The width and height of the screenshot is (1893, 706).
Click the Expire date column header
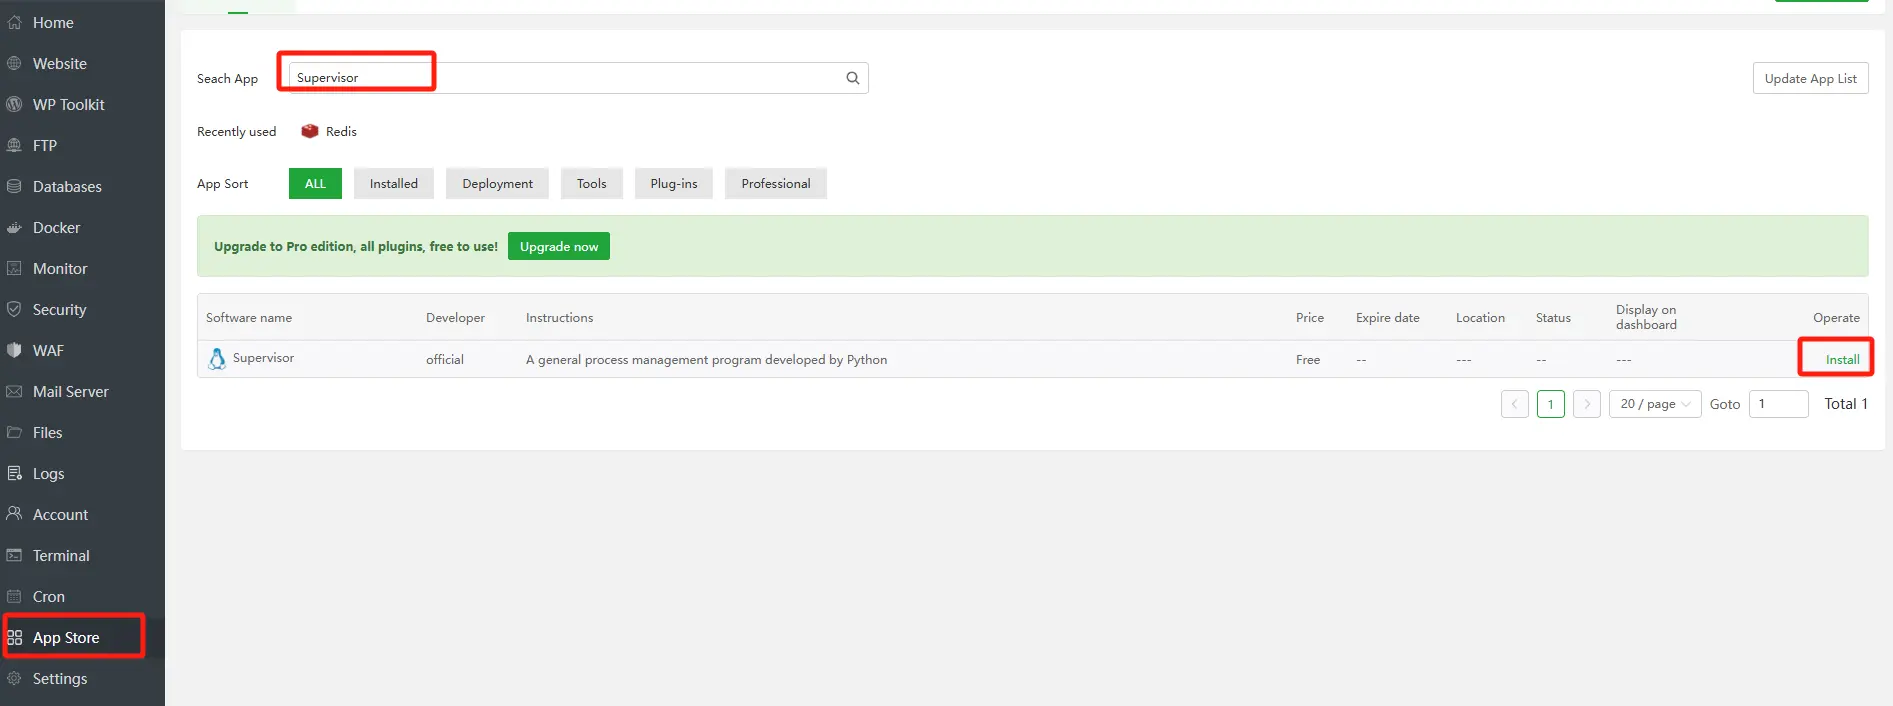[x=1388, y=318]
